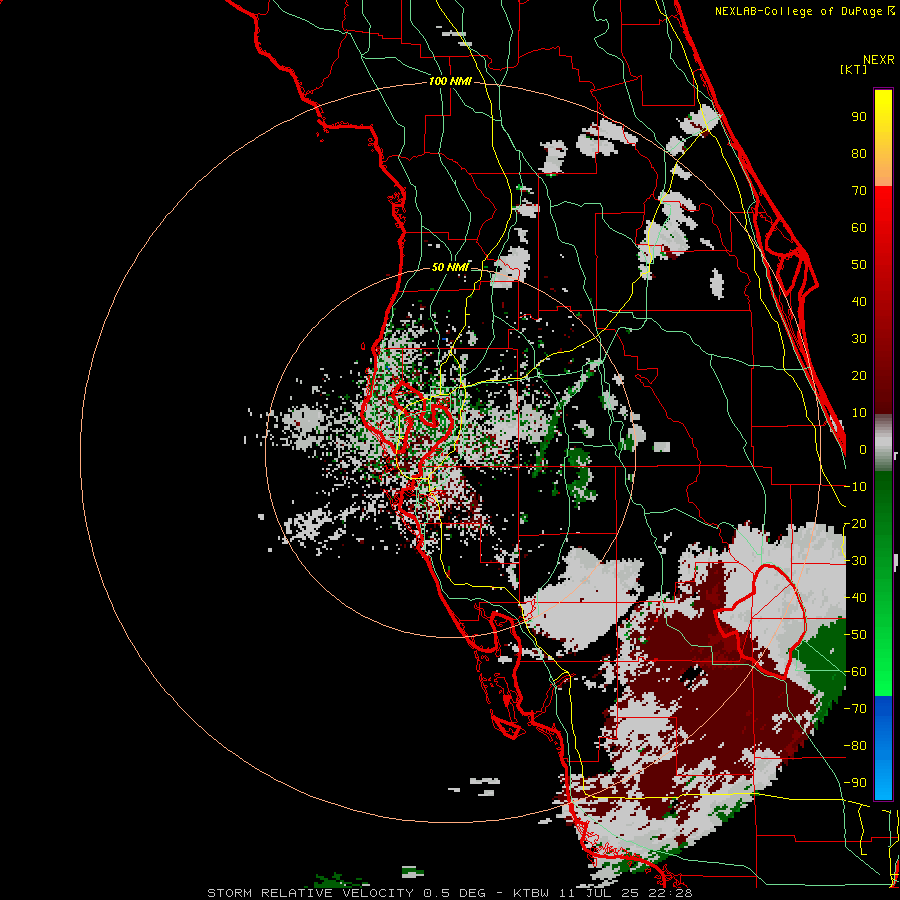Select the -20 scale value
The width and height of the screenshot is (900, 900).
click(855, 524)
